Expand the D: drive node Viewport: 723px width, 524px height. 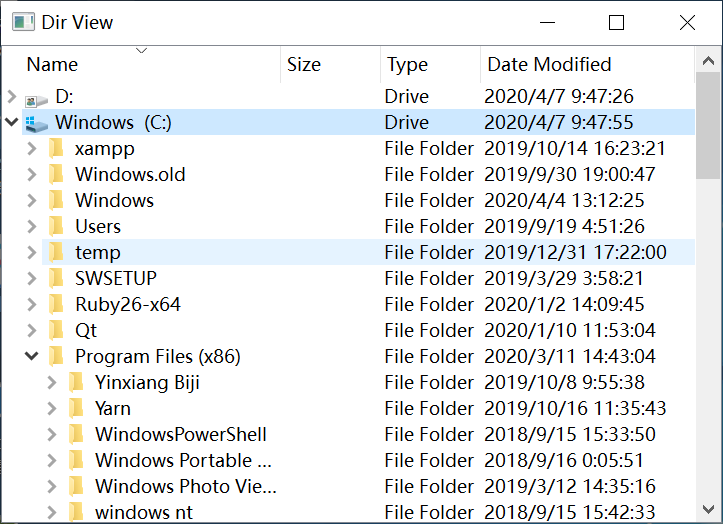coord(12,97)
